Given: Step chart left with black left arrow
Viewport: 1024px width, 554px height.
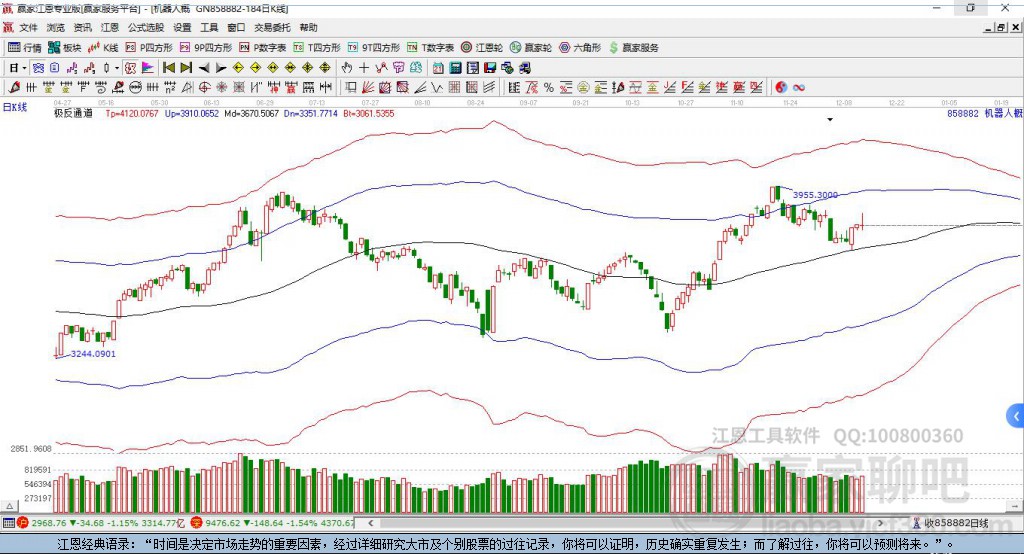Looking at the screenshot, I should [x=204, y=68].
